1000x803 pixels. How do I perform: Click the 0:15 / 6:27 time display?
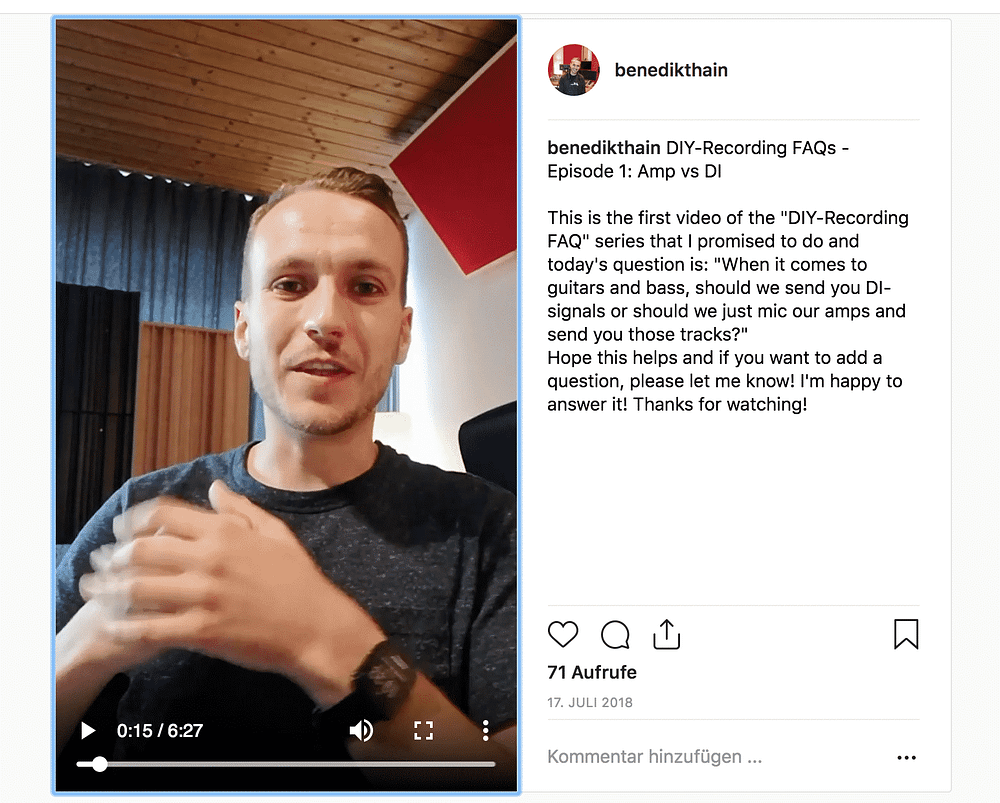click(x=159, y=730)
